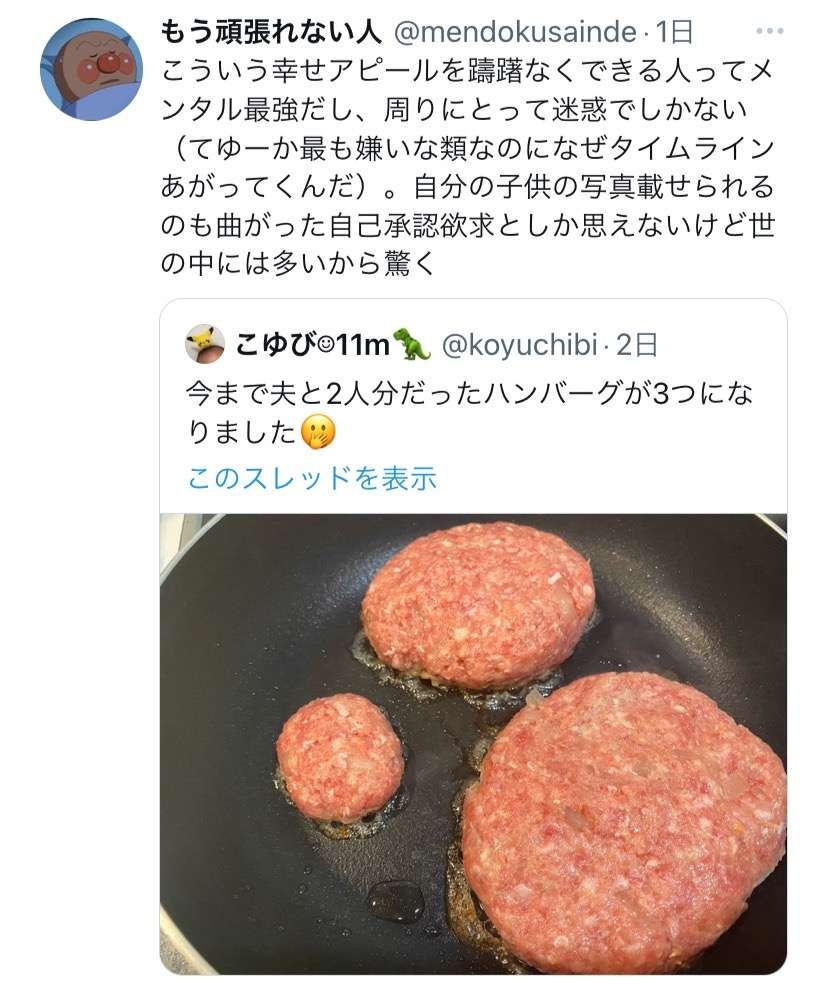Click the dinosaur emoji beside こゆび's name
The height and width of the screenshot is (988, 828).
point(411,345)
